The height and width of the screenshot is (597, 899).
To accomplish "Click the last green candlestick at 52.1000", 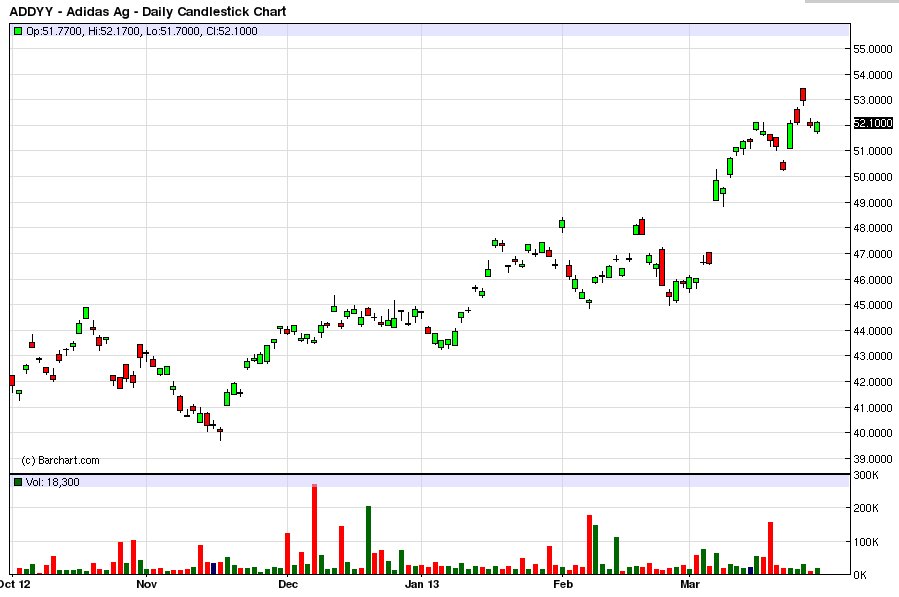I will coord(817,127).
